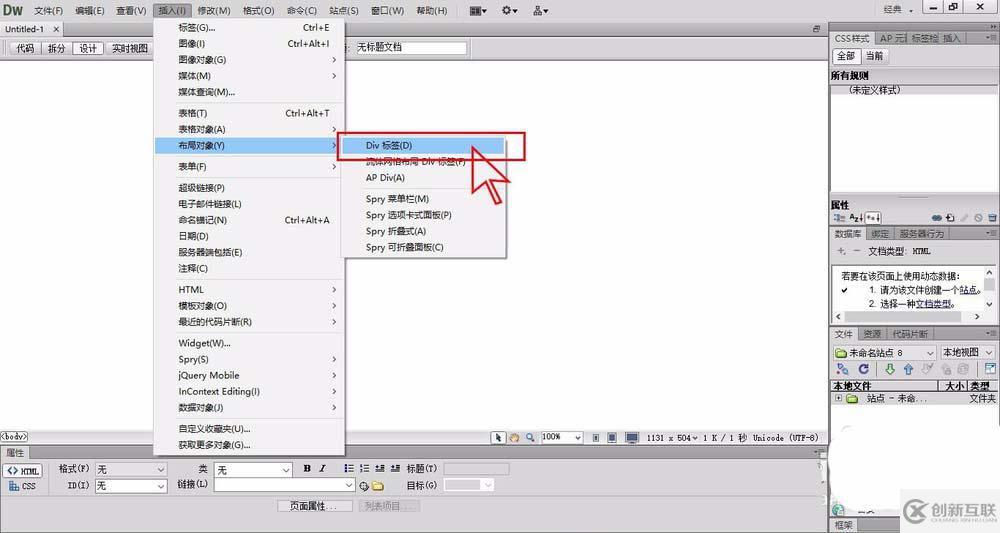Screen dimensions: 1000x533
Task: Click the New CSS Rule icon
Action: (950, 218)
